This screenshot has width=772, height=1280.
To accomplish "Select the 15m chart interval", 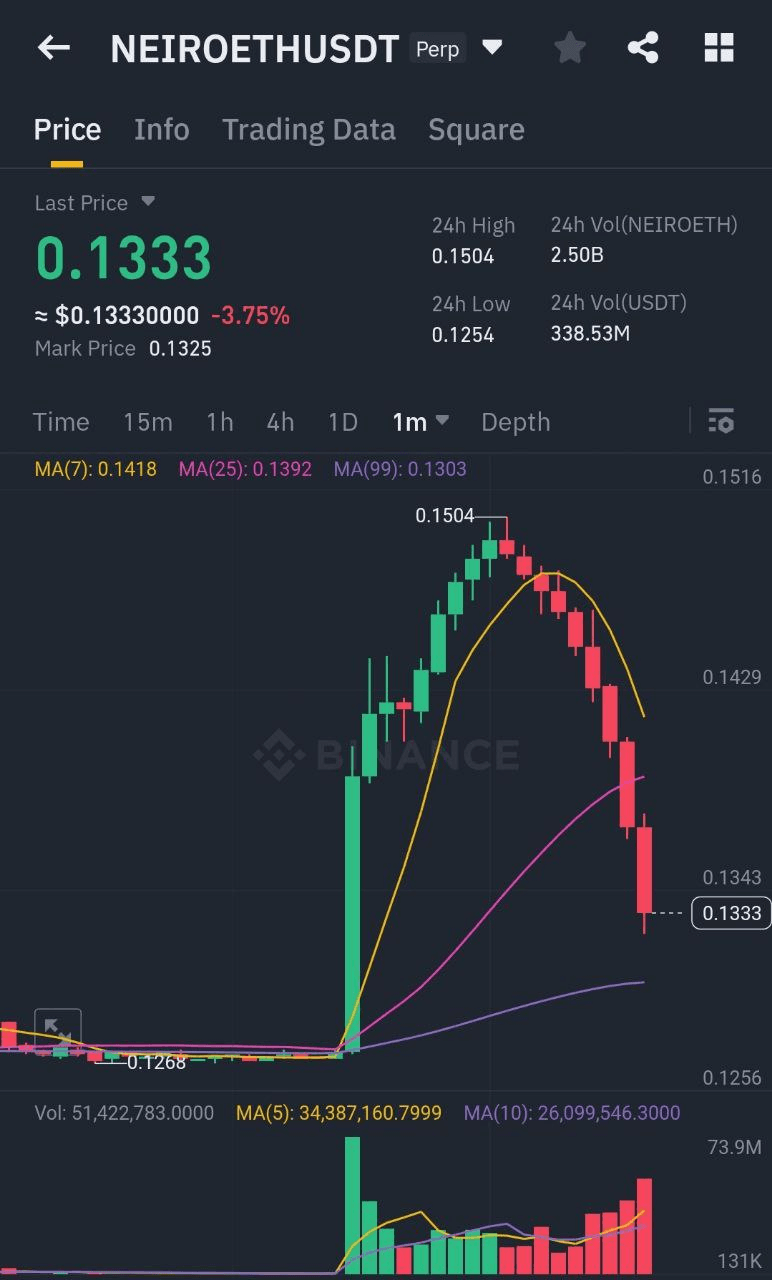I will click(148, 422).
